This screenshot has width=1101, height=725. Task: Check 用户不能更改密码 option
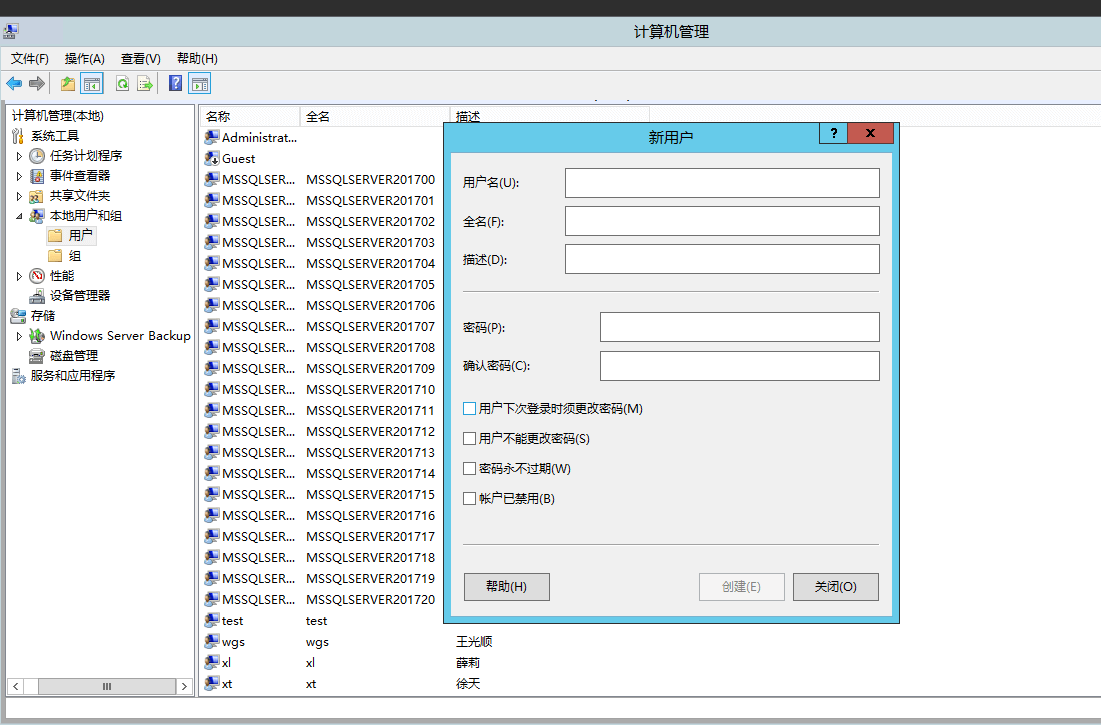(x=470, y=438)
